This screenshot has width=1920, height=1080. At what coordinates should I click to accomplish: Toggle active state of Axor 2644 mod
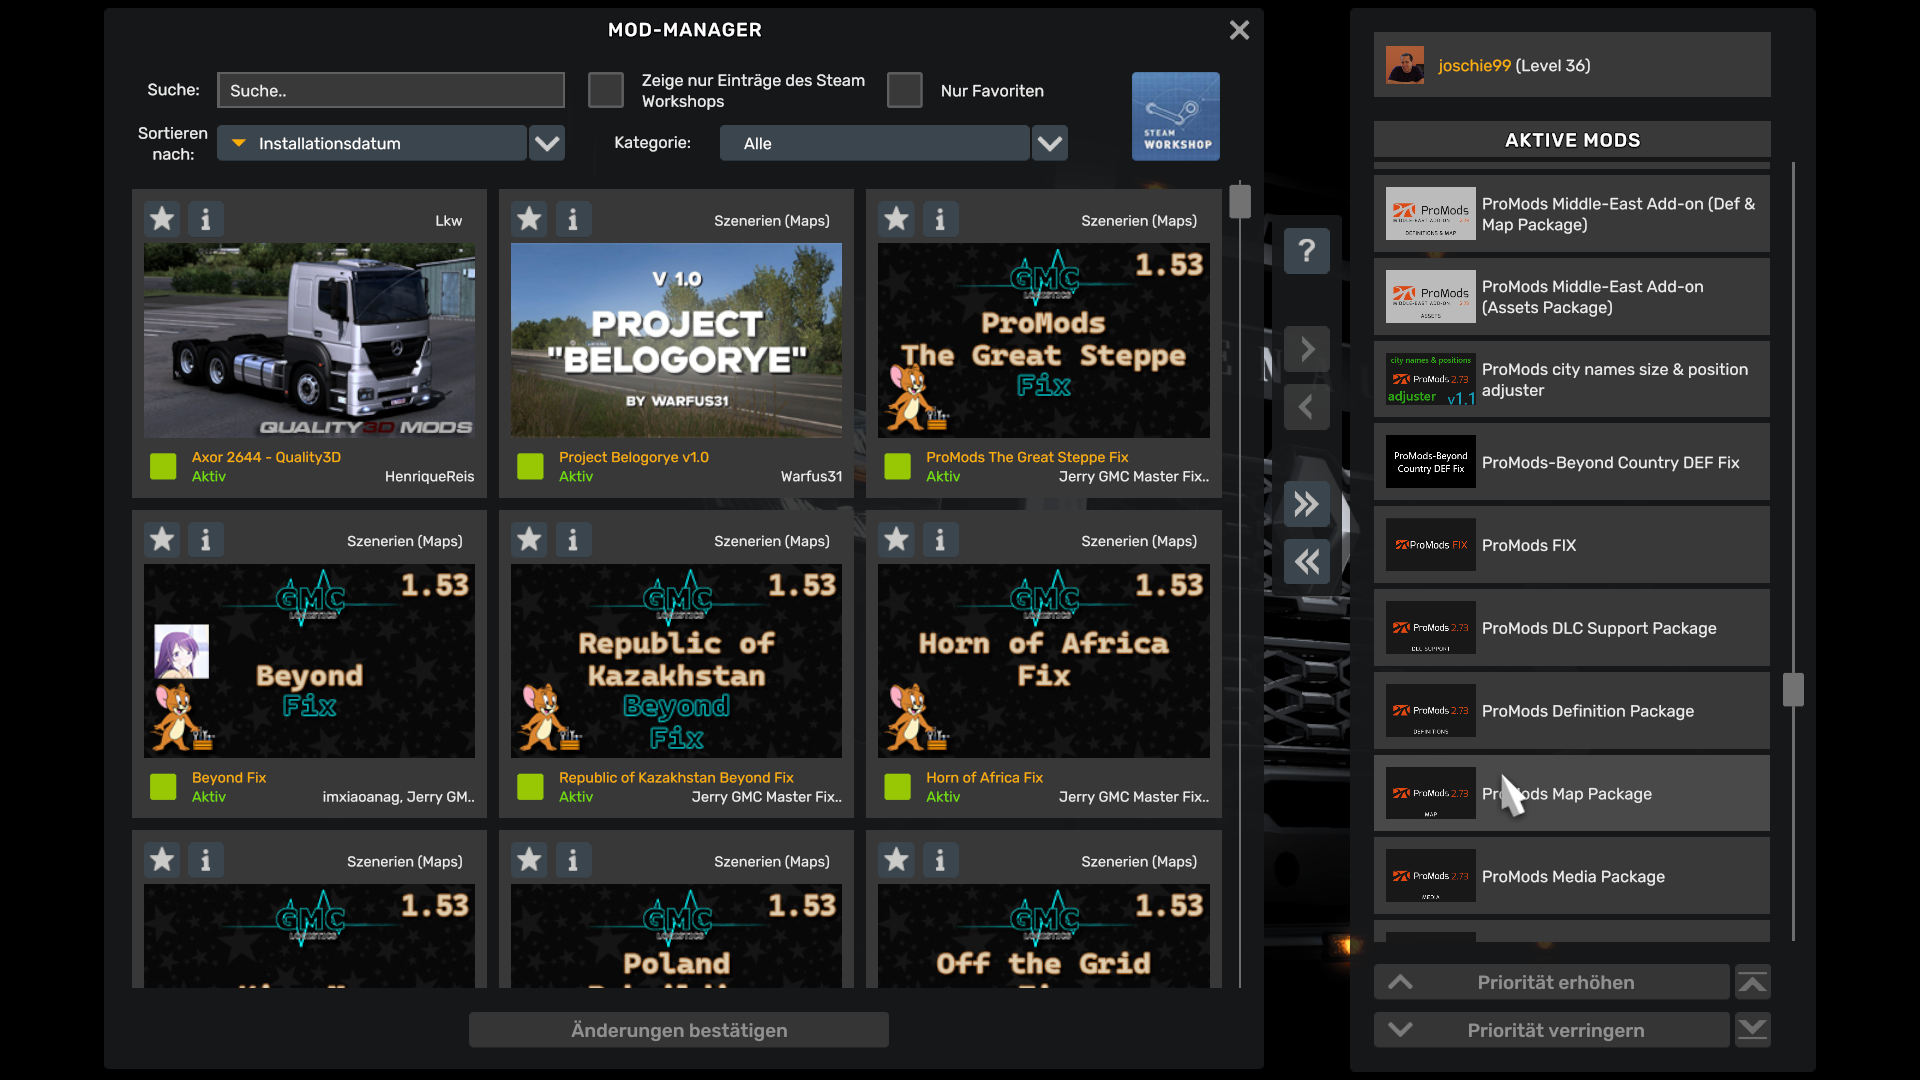tap(163, 466)
